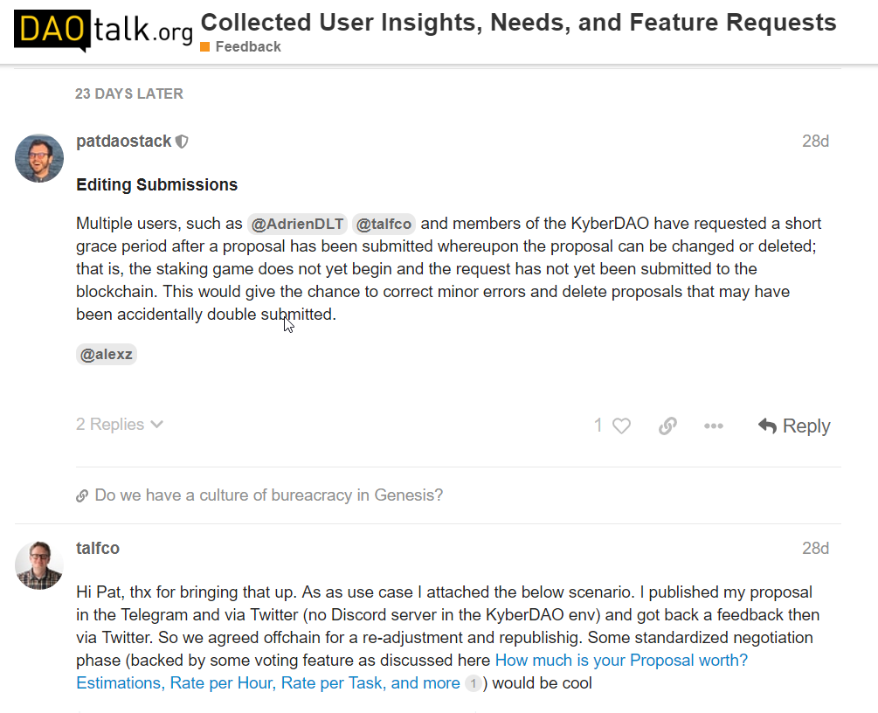This screenshot has height=713, width=878.
Task: Click the moderator shield icon beside patdaostack
Action: pyautogui.click(x=182, y=142)
